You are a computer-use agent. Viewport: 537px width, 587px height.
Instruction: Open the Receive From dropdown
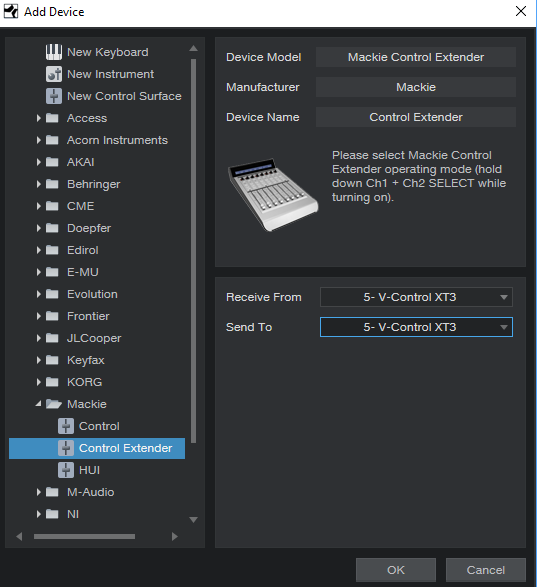(416, 297)
